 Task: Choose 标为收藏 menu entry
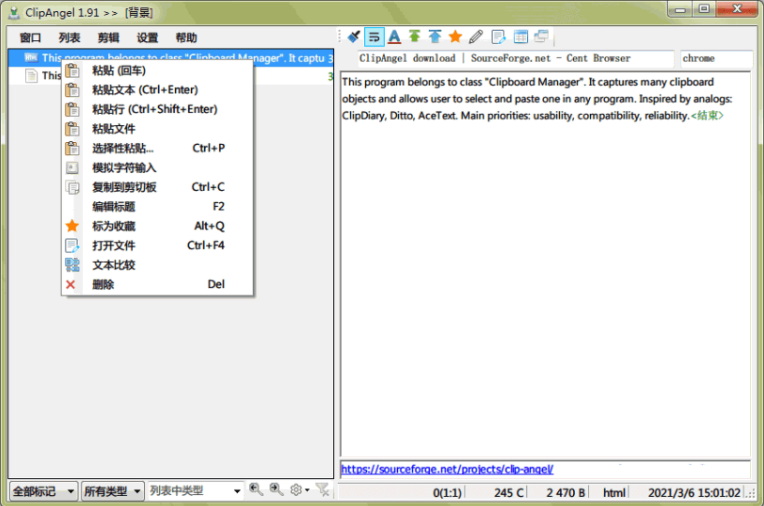(x=157, y=226)
